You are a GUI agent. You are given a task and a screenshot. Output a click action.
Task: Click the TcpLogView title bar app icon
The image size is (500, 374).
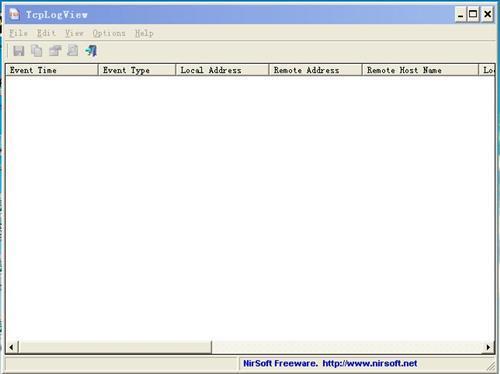[x=14, y=14]
